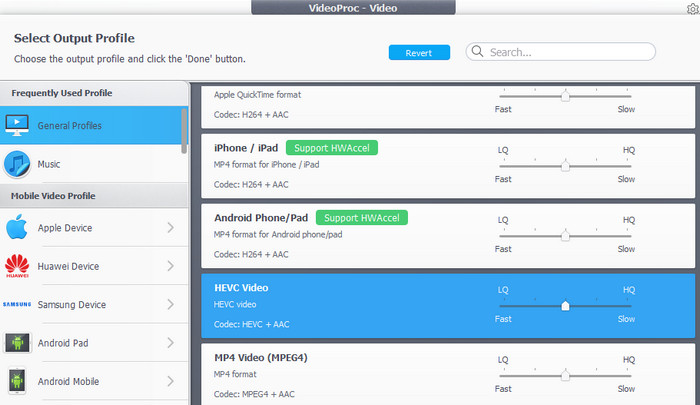The image size is (700, 405).
Task: Expand Huawei Device chevron
Action: [171, 266]
